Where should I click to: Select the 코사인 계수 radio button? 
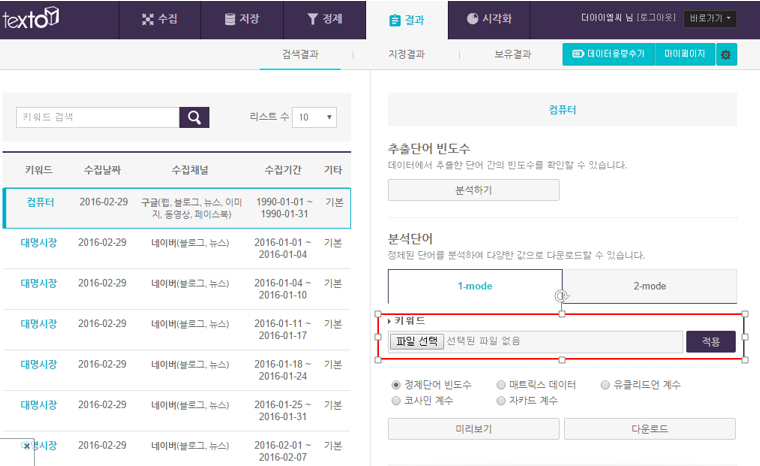[396, 400]
